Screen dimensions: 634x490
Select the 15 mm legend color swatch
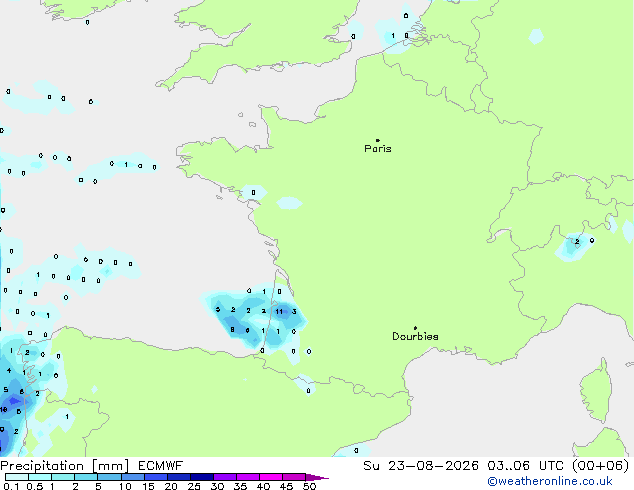click(155, 477)
